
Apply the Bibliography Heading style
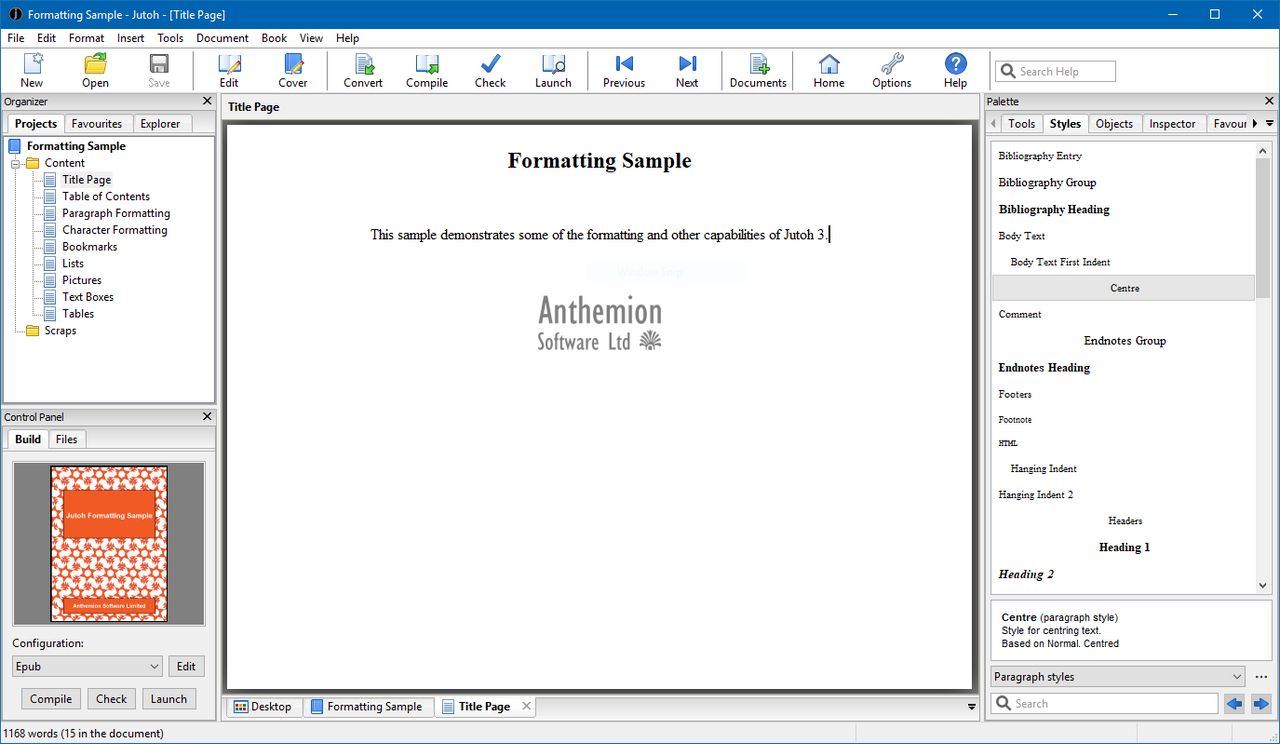(1124, 210)
